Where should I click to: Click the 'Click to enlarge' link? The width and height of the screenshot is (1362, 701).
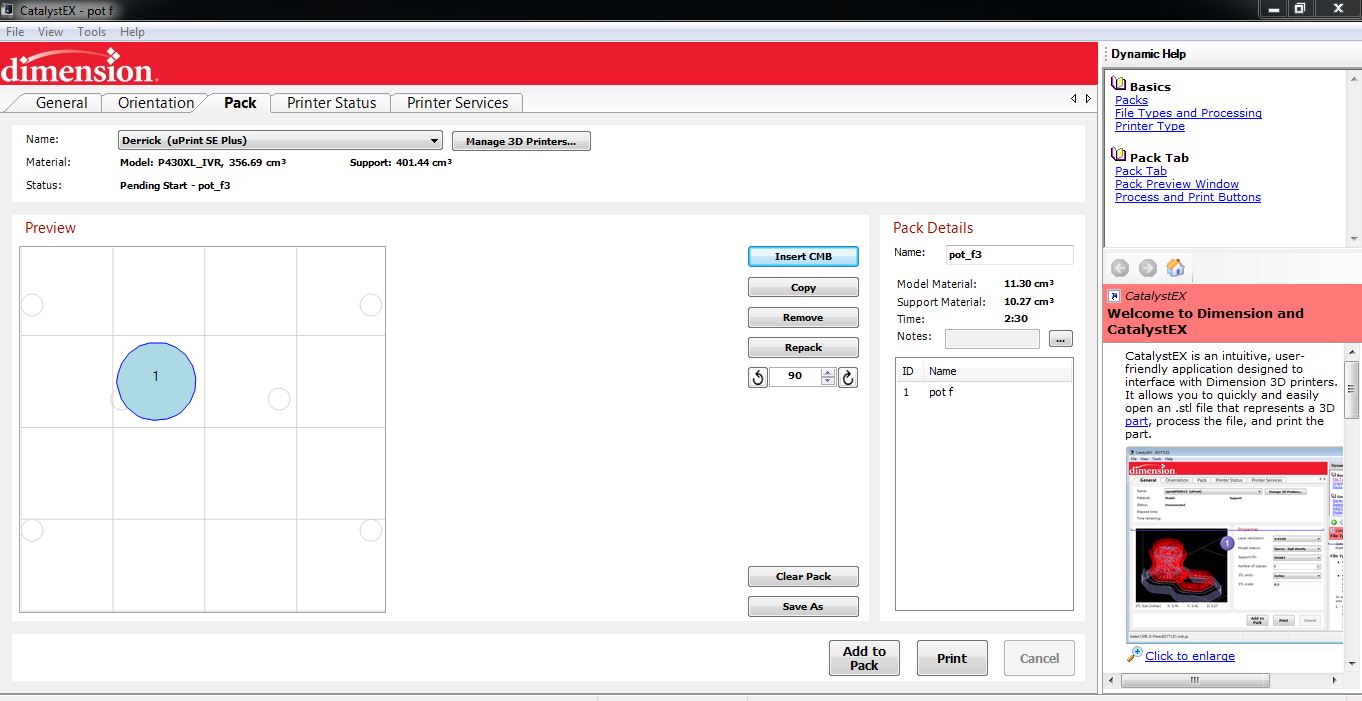pyautogui.click(x=1190, y=656)
